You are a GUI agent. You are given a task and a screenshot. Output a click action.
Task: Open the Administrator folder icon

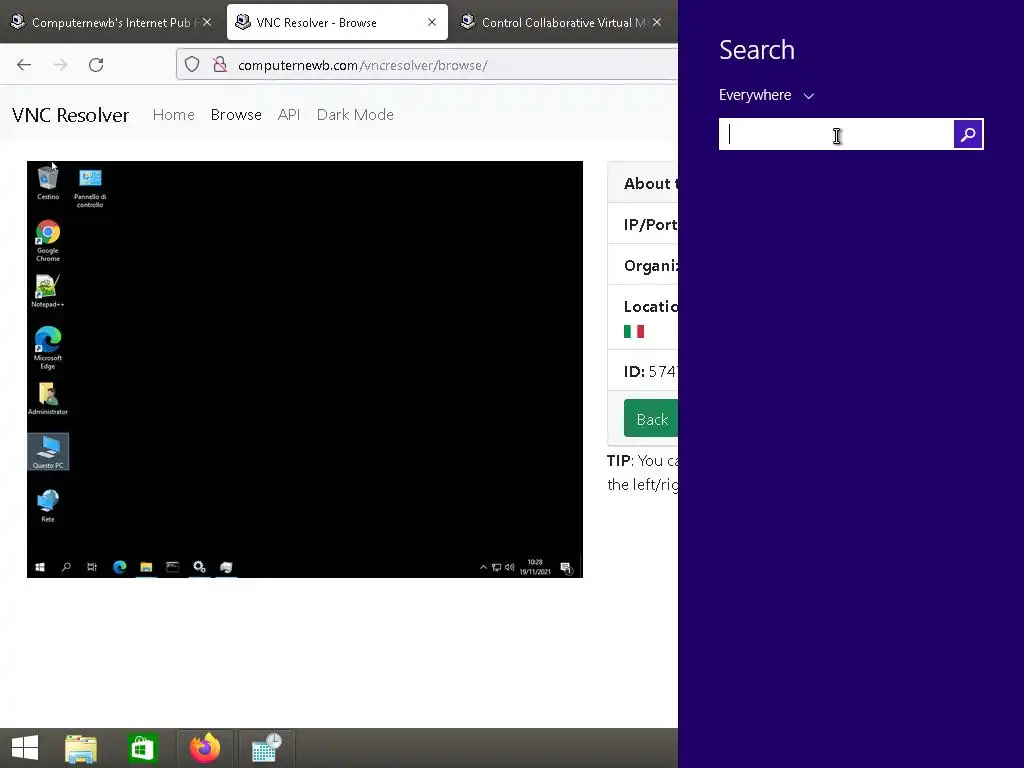click(48, 398)
